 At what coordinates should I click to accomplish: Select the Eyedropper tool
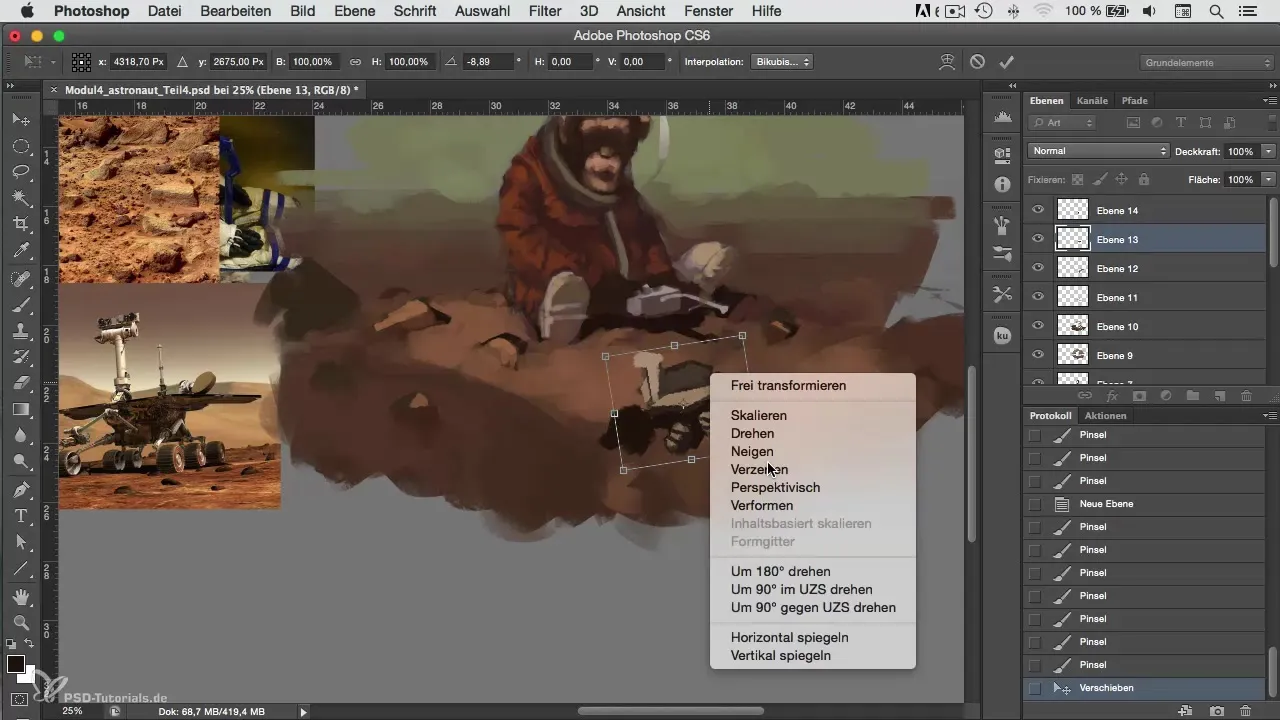click(20, 251)
